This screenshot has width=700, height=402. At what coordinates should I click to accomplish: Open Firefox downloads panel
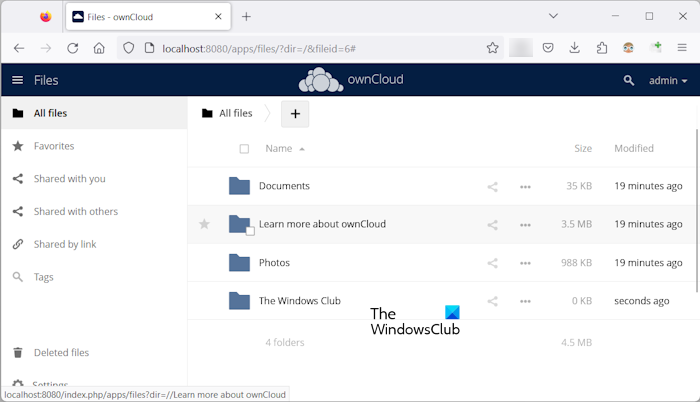[x=575, y=48]
